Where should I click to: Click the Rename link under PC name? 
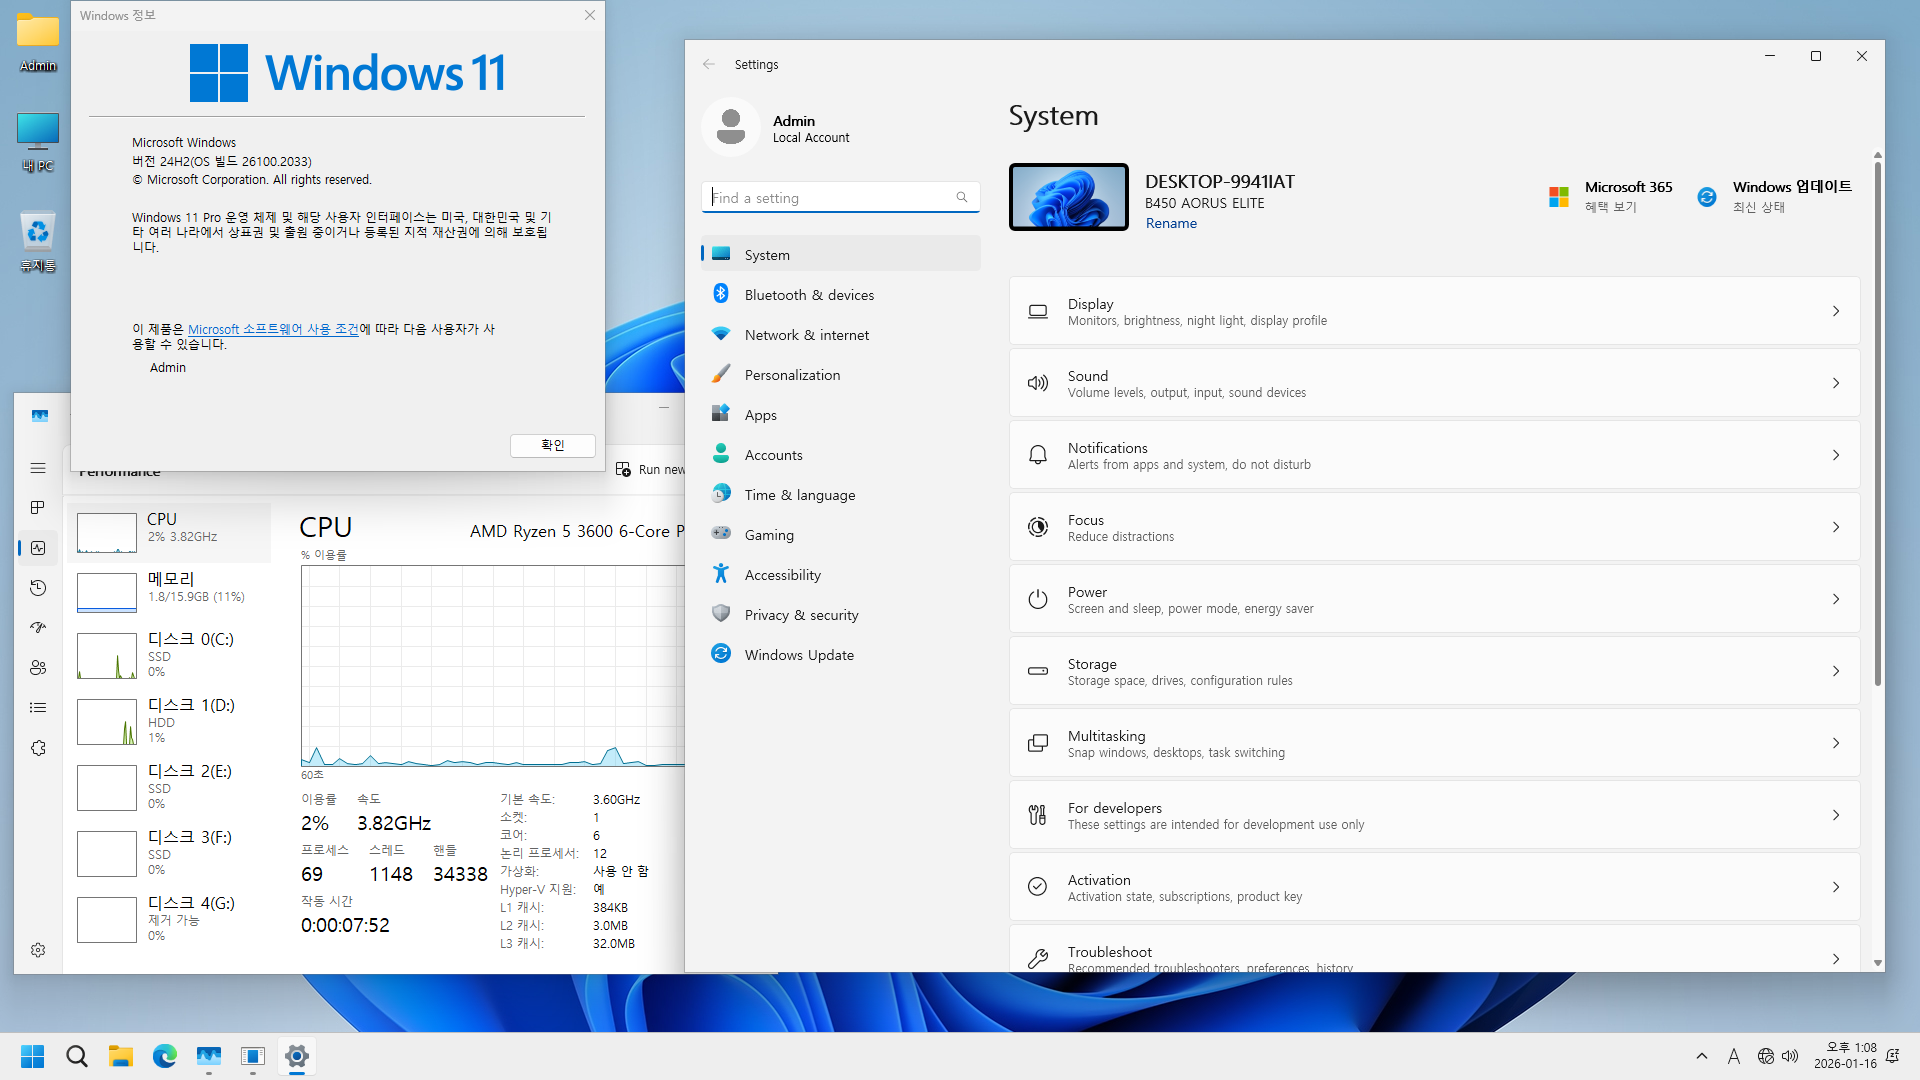(1171, 223)
